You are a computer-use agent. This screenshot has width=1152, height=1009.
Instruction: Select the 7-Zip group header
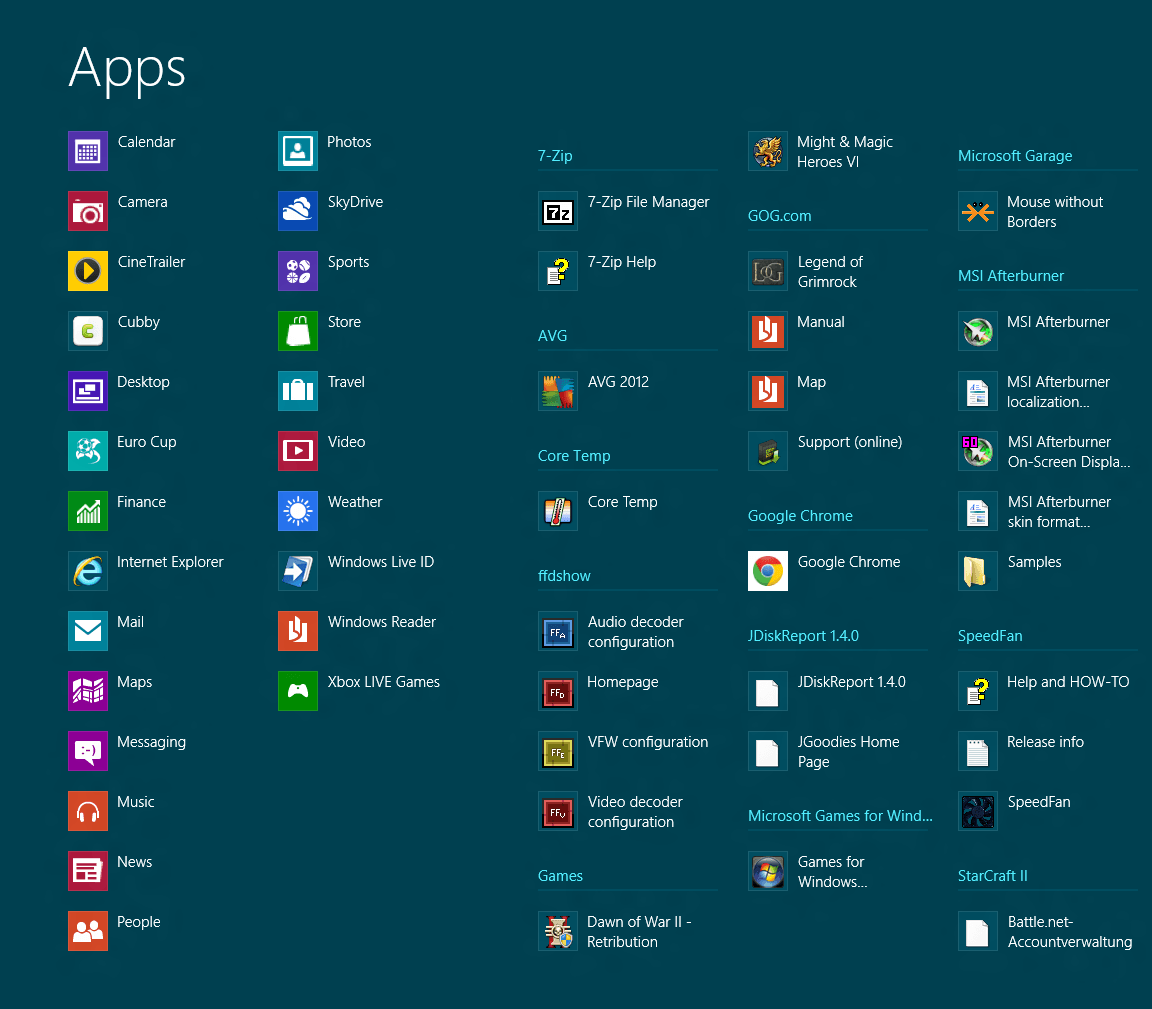pos(555,156)
